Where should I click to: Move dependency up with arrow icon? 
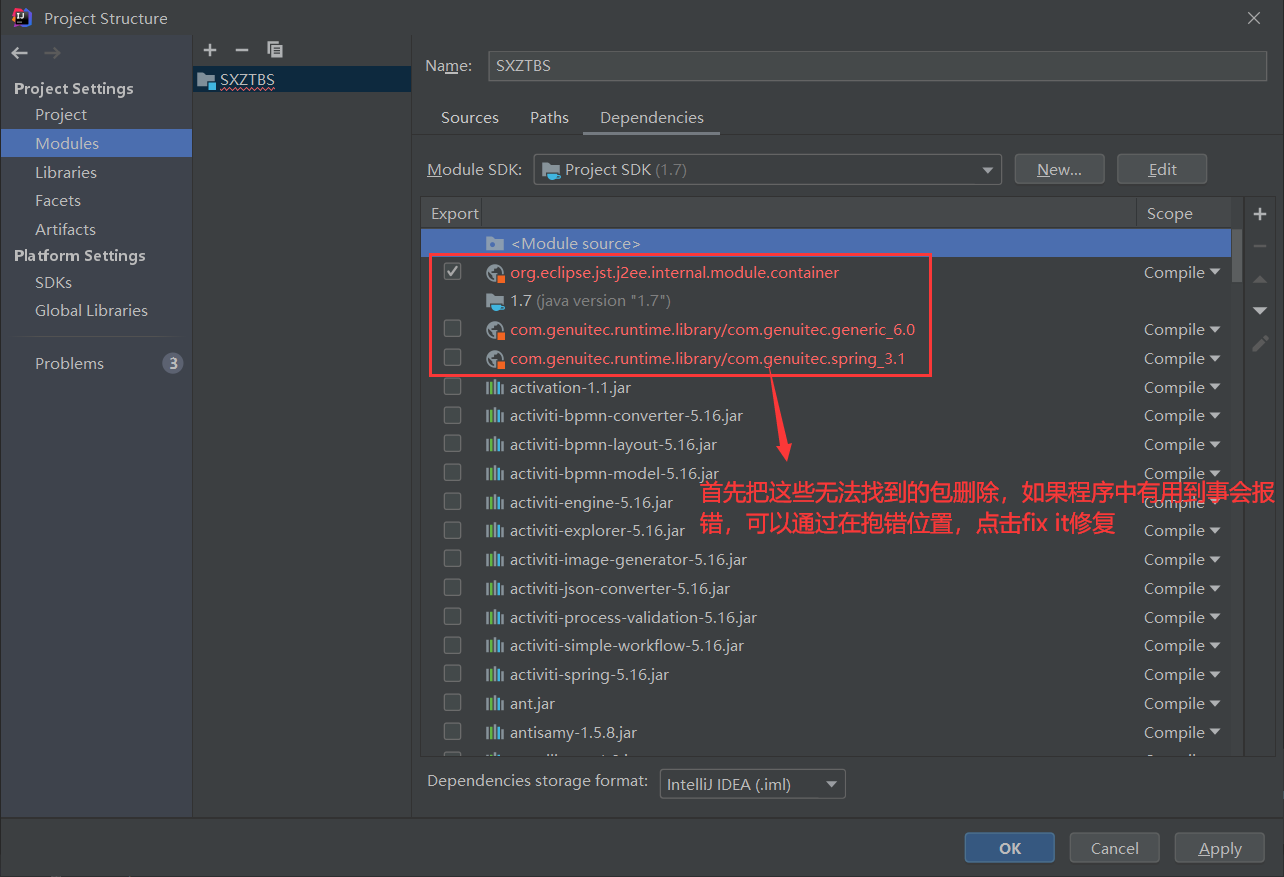click(1260, 279)
